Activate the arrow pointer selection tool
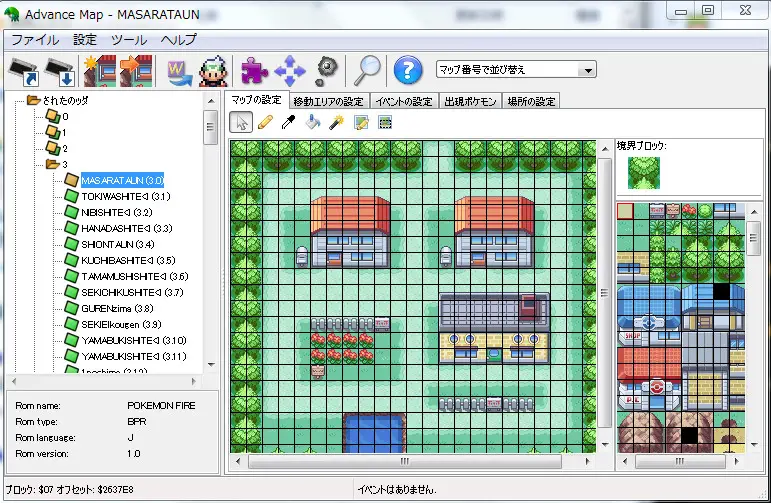Image resolution: width=771 pixels, height=503 pixels. 241,122
